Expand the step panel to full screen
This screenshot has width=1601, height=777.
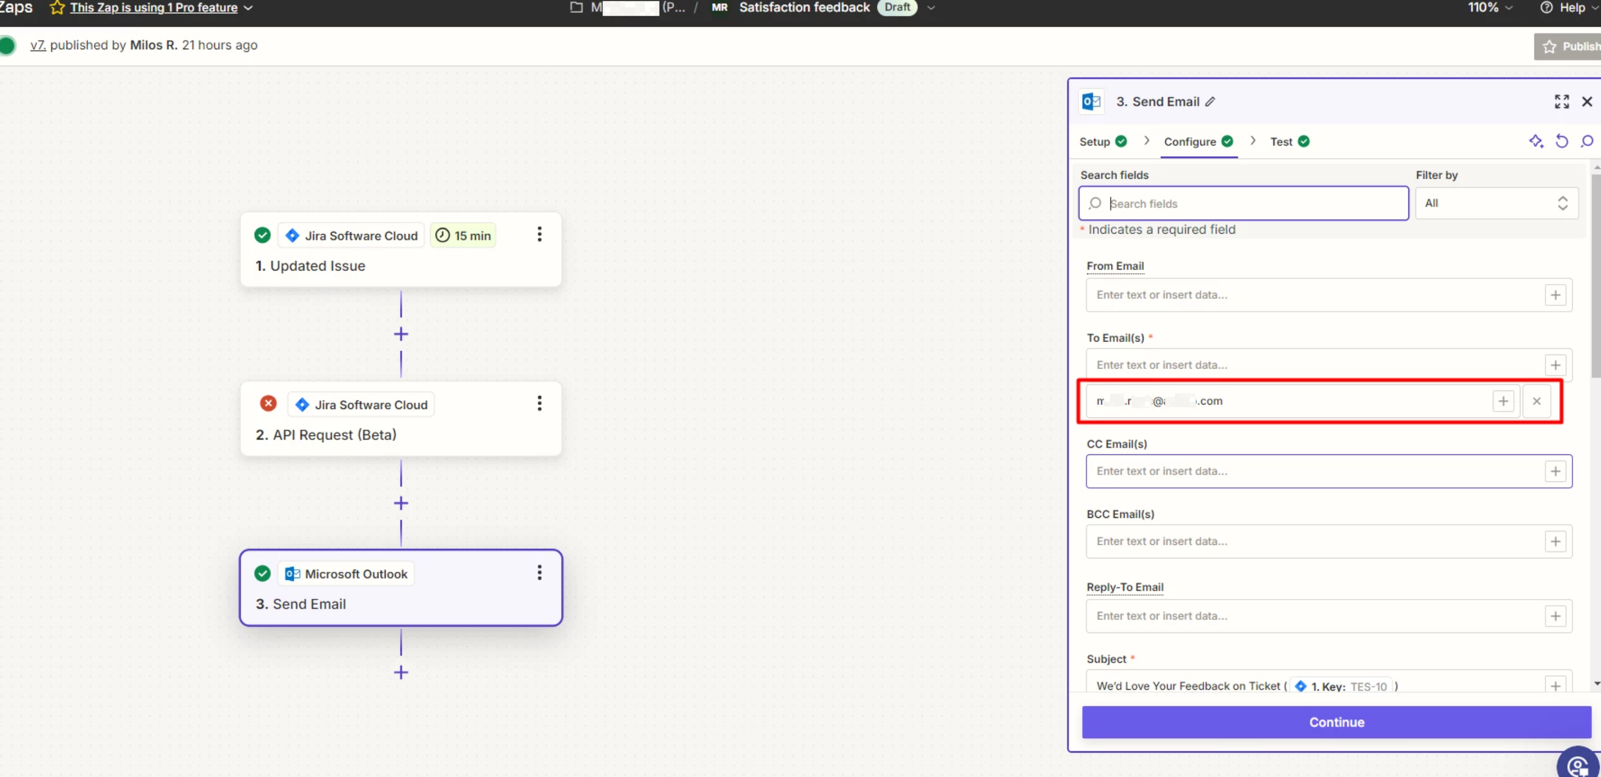1561,102
